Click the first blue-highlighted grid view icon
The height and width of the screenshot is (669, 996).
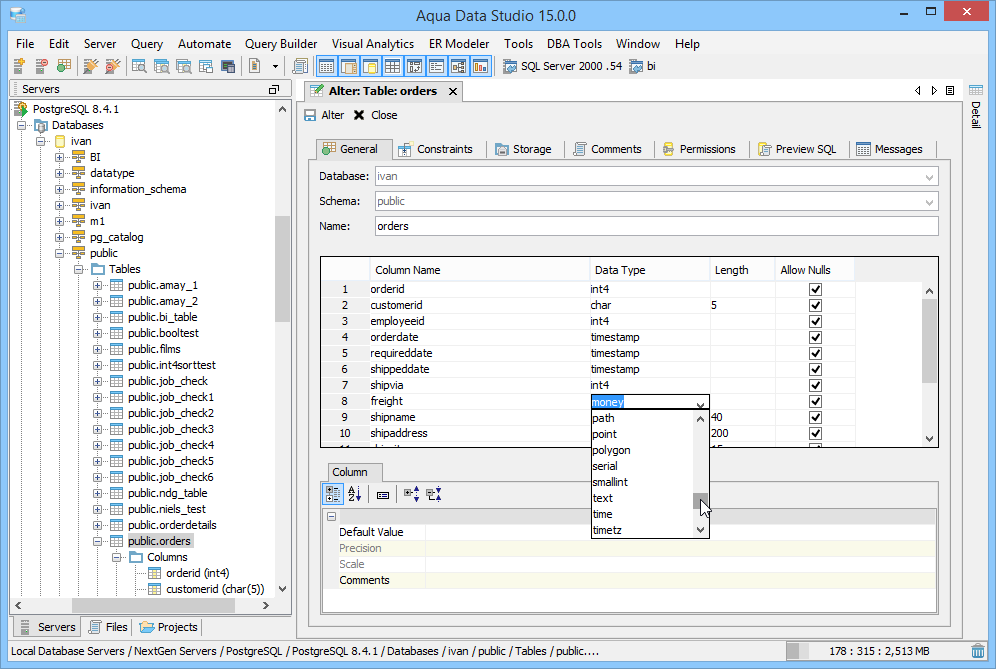326,66
